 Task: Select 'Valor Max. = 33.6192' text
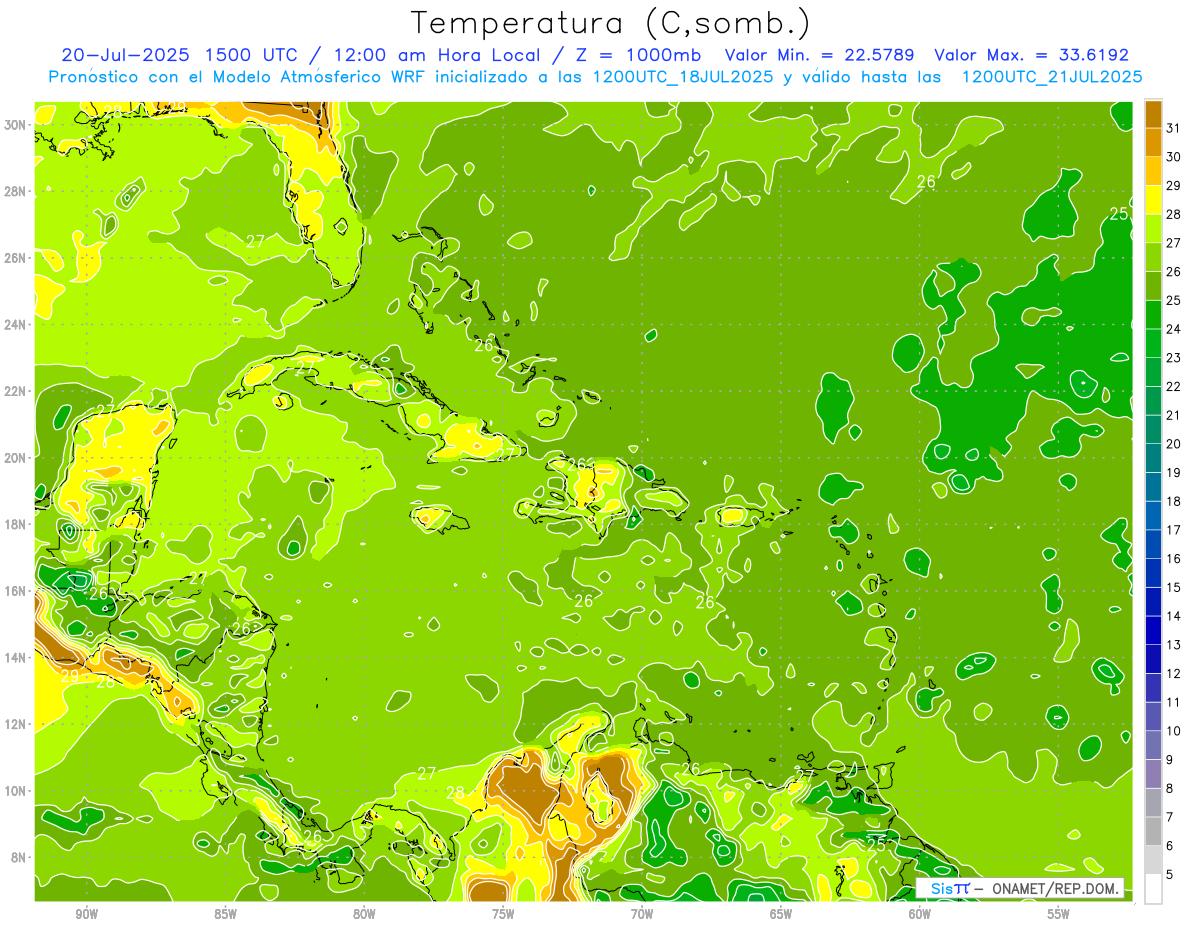1031,55
